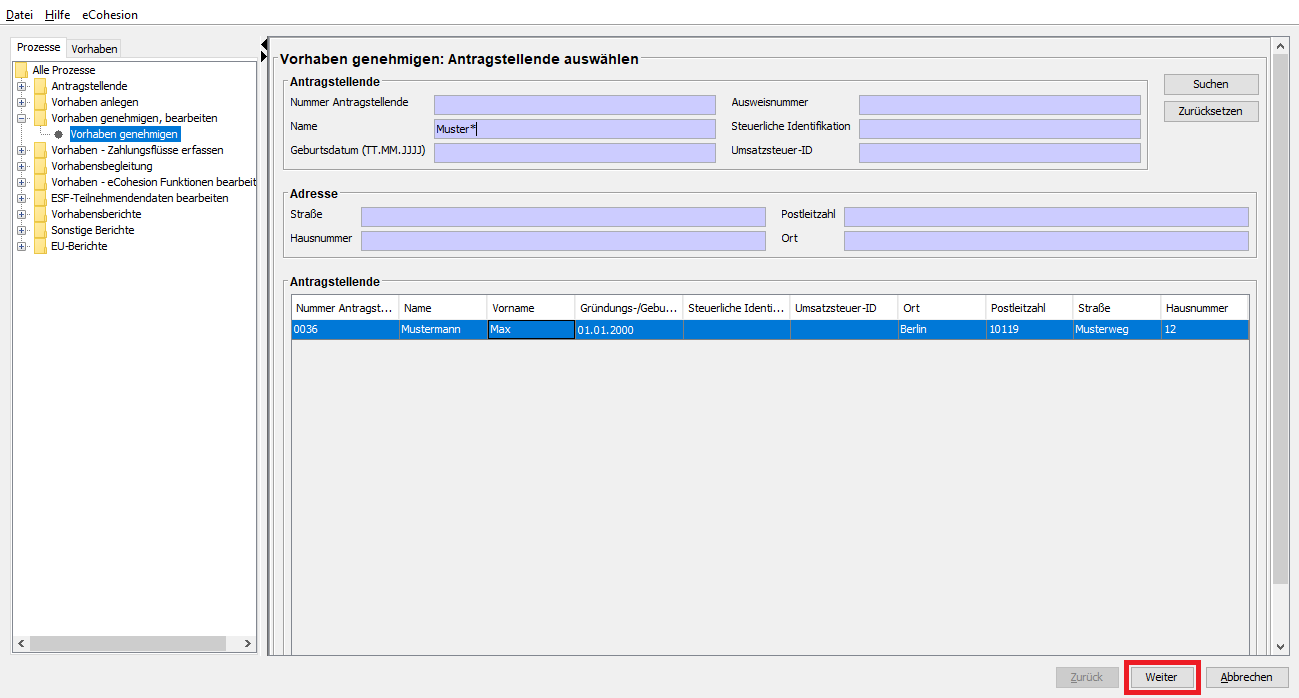Screen dimensions: 1299x698
Task: Sort by Straße table column header
Action: [1117, 308]
